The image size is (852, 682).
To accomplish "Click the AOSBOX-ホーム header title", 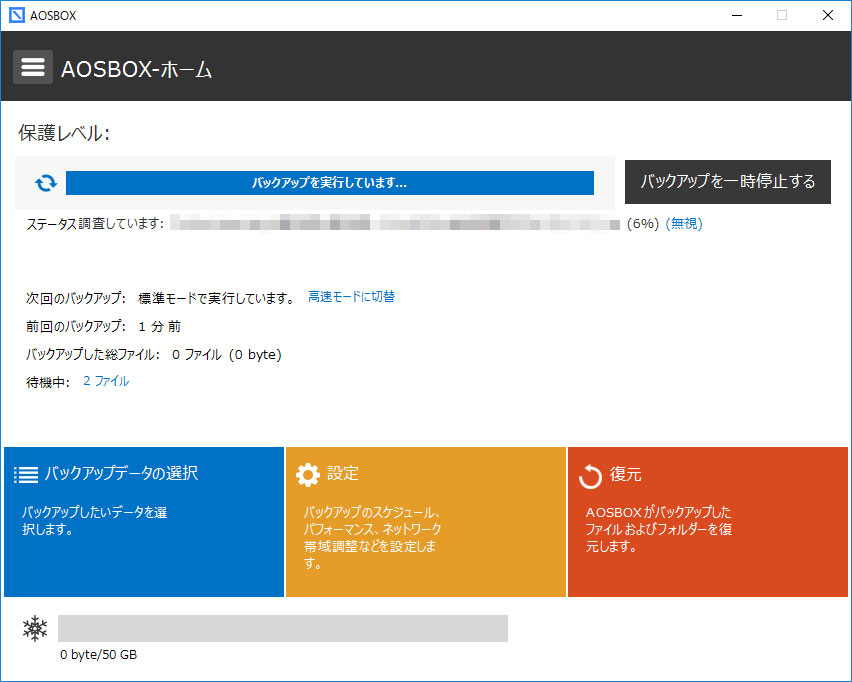I will point(136,69).
